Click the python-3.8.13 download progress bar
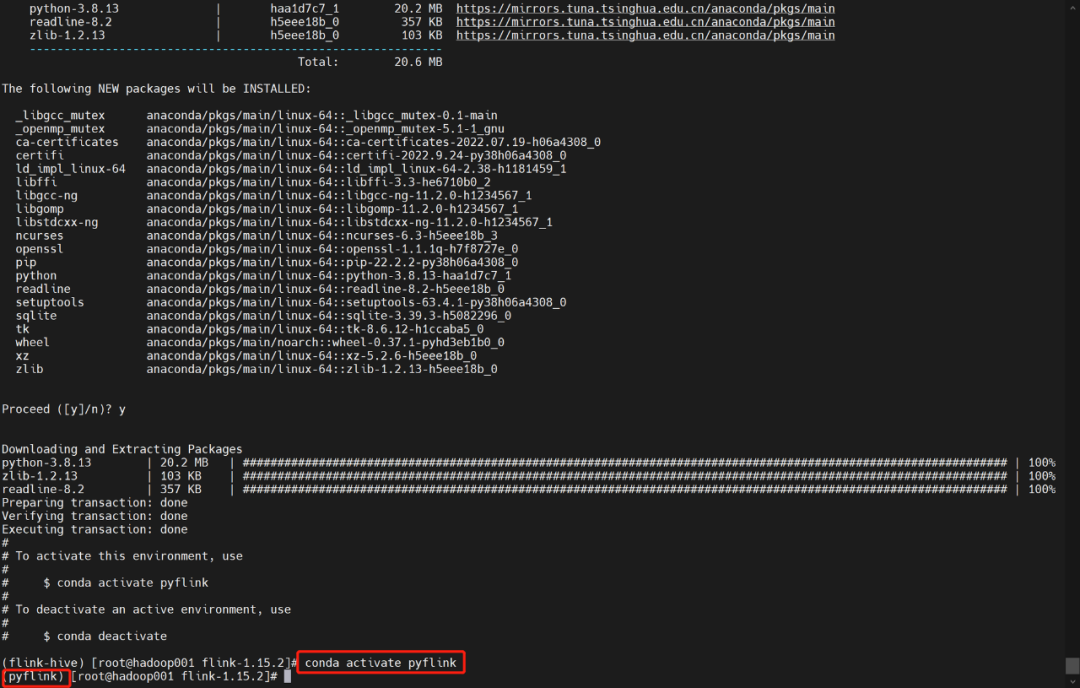This screenshot has height=688, width=1080. click(x=625, y=463)
